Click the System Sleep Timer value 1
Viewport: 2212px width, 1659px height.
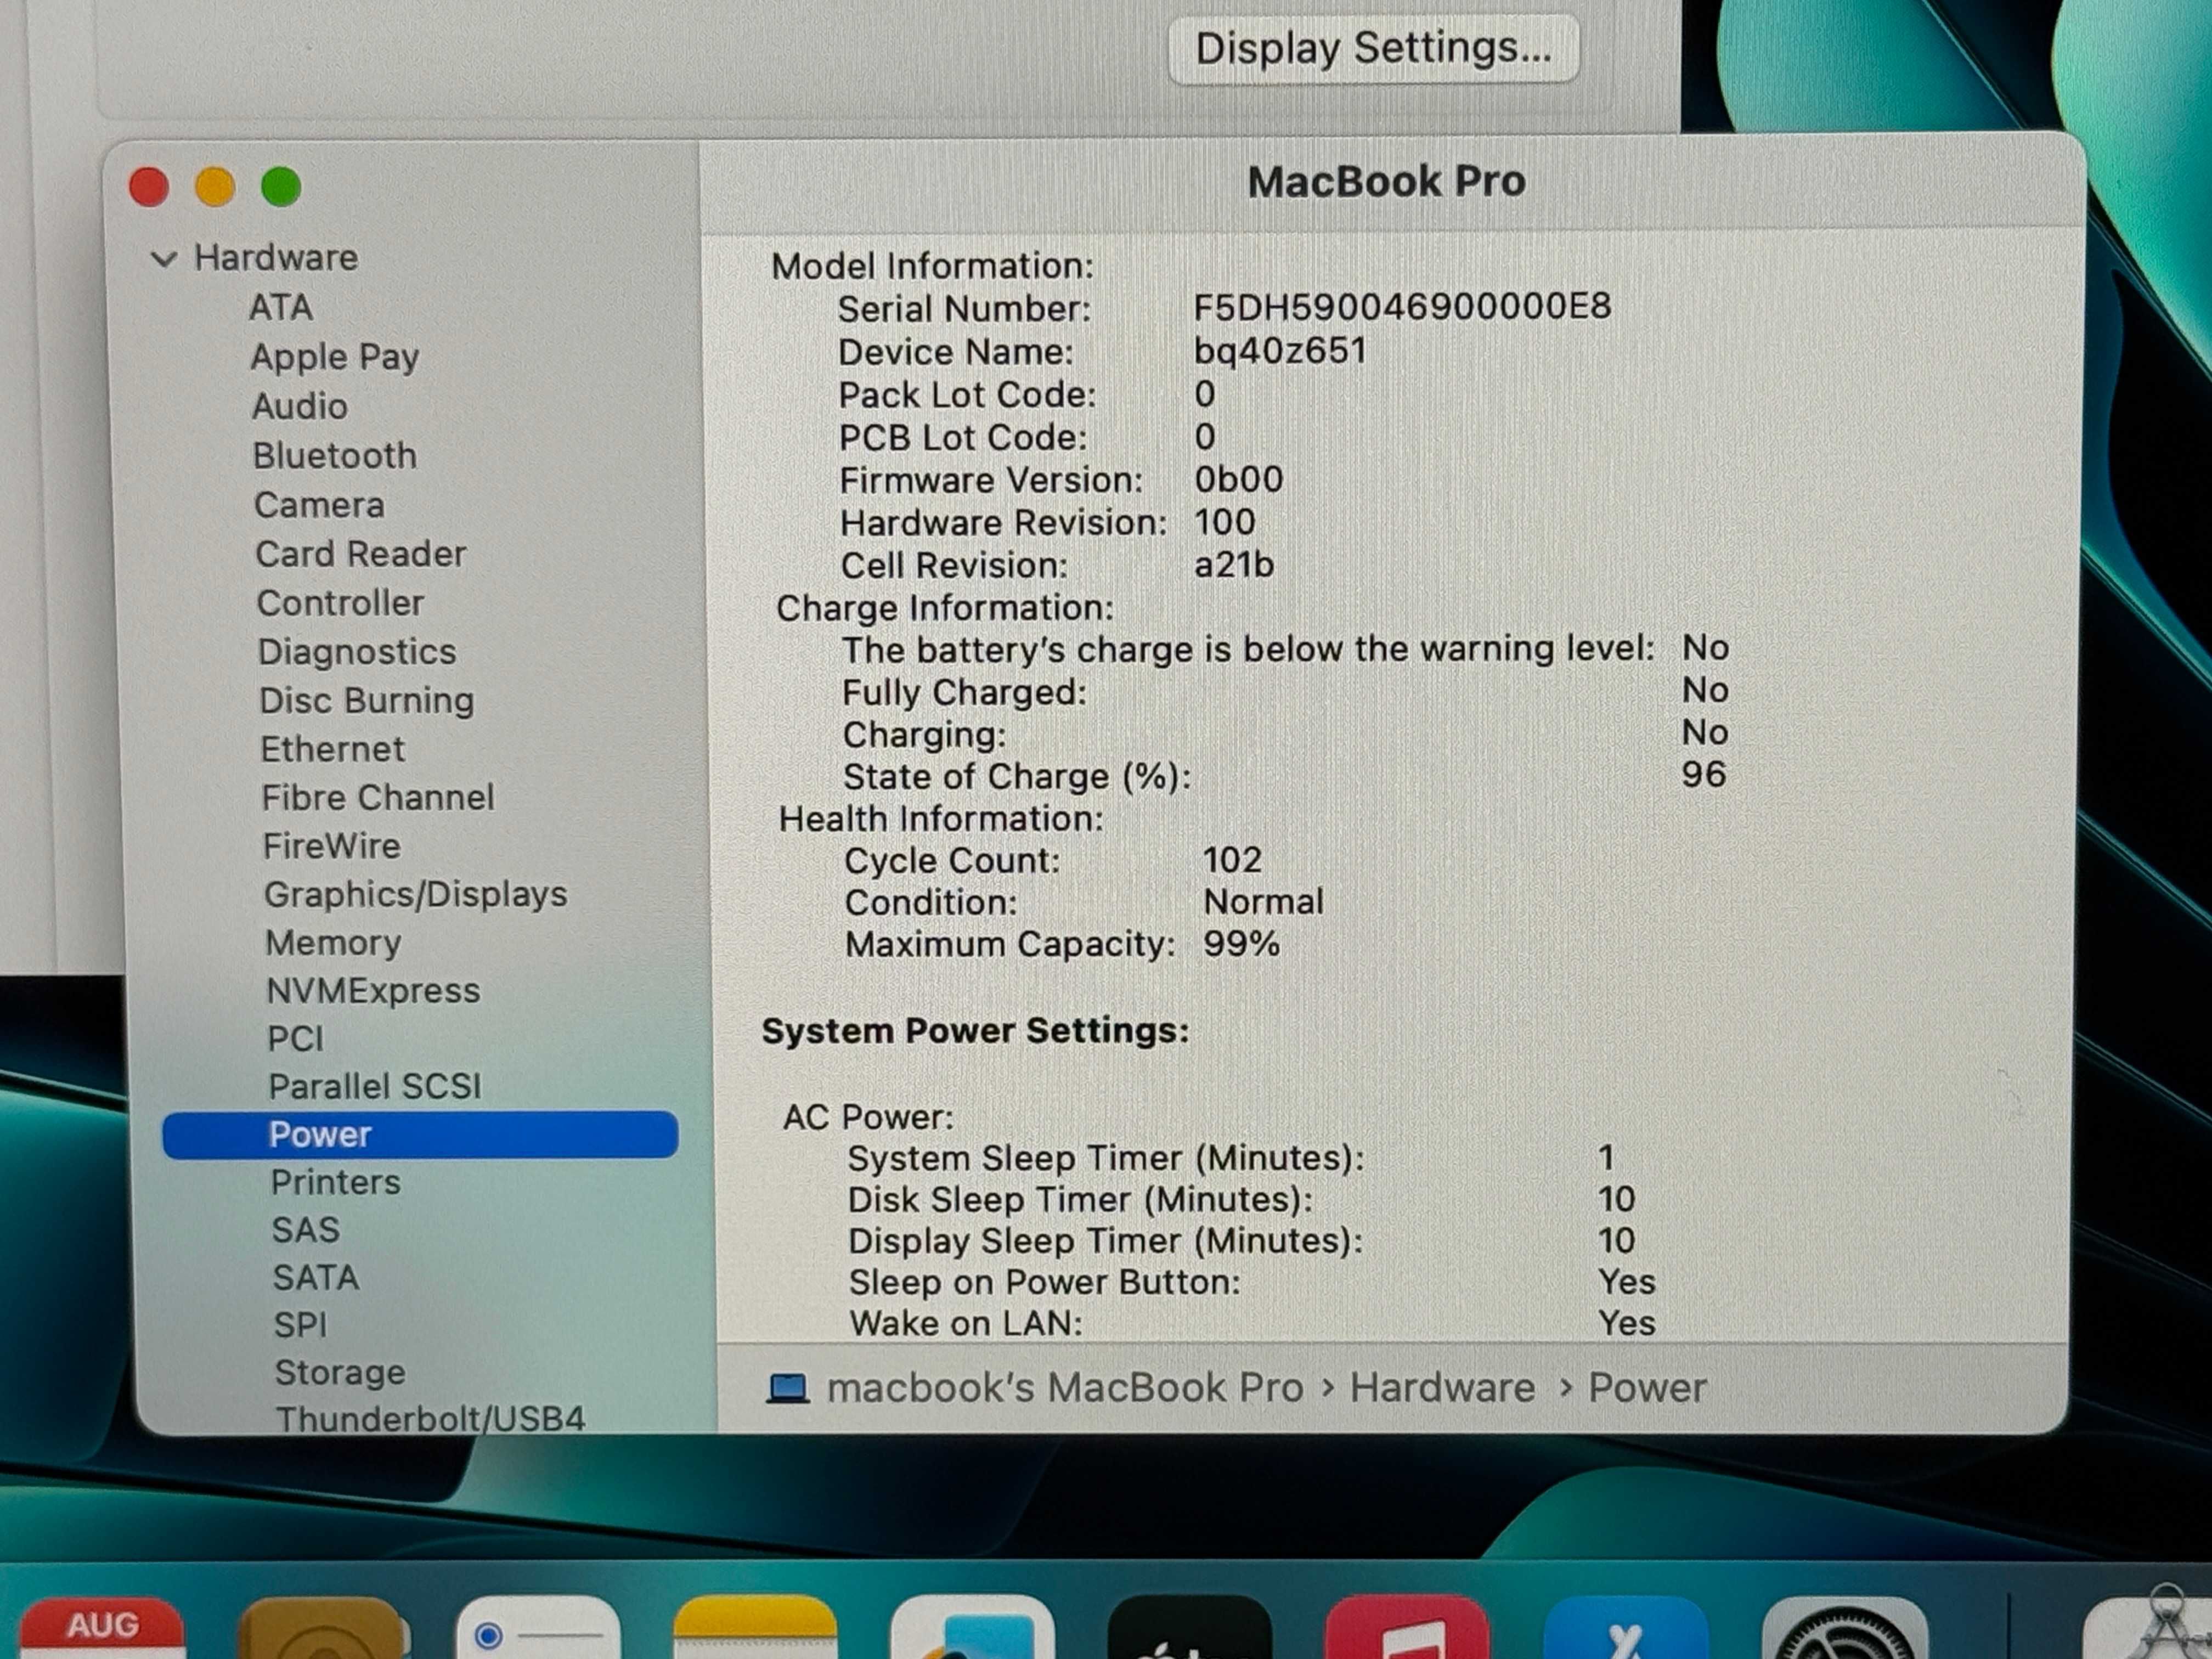(1606, 1158)
